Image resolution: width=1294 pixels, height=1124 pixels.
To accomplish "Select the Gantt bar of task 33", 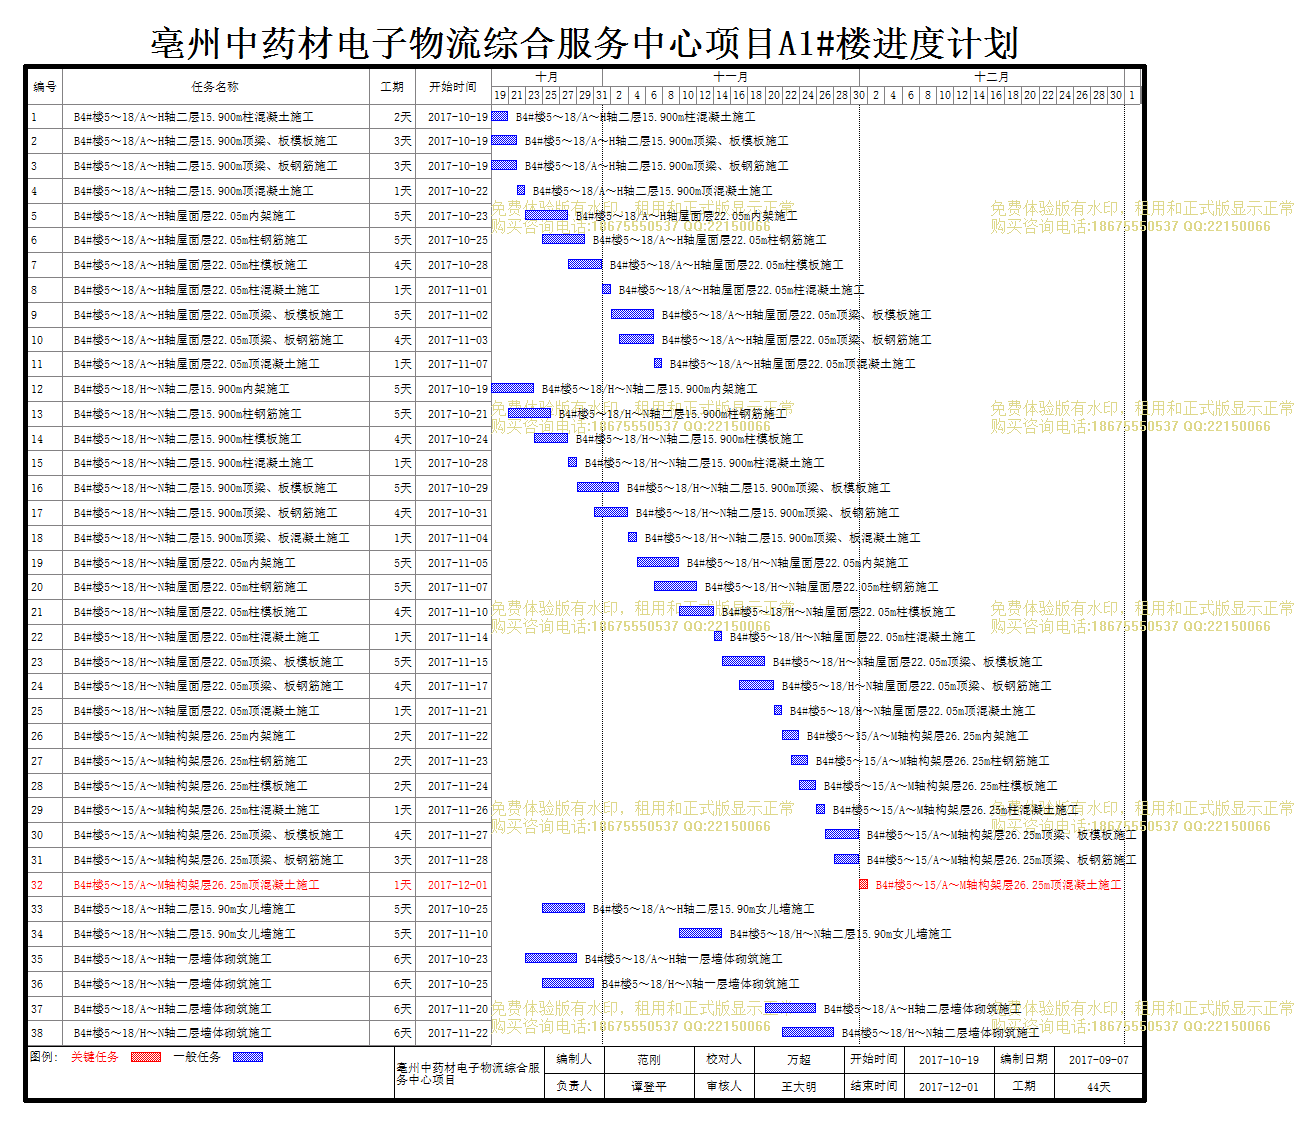I will (x=564, y=908).
